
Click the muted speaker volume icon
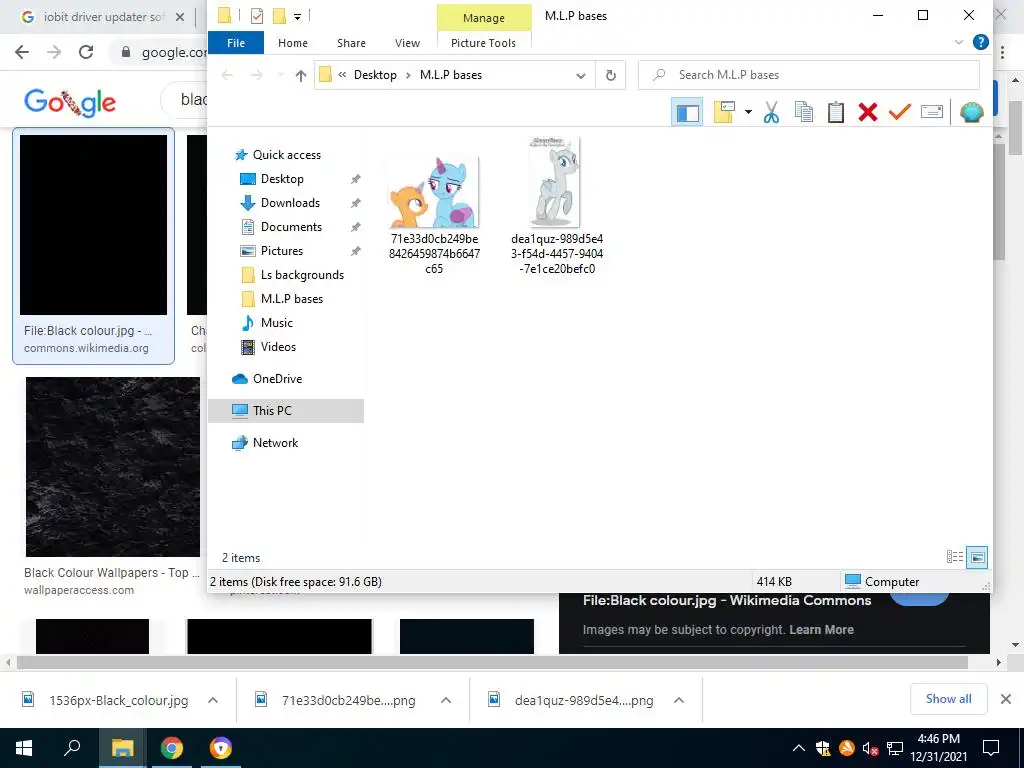870,749
